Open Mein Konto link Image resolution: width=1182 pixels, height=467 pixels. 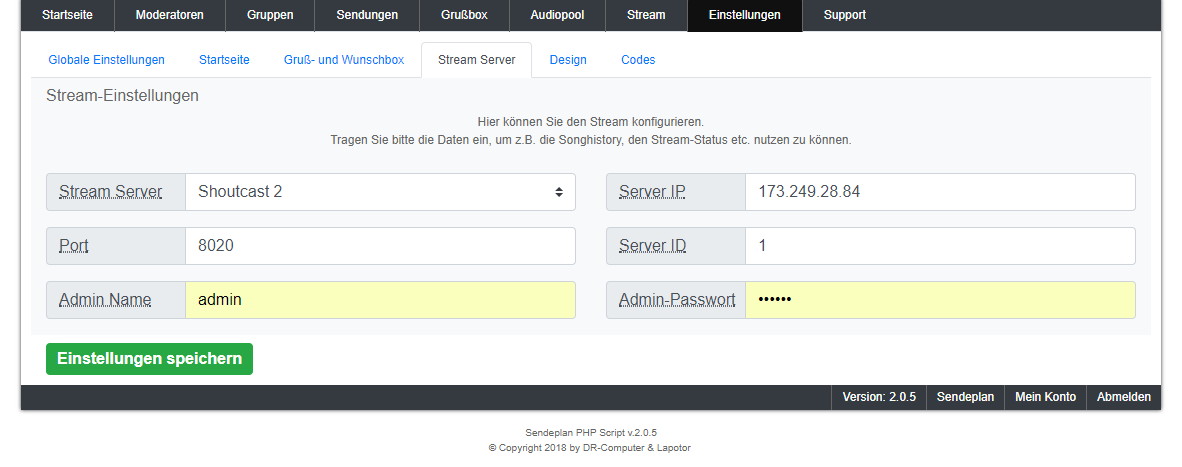coord(1045,397)
